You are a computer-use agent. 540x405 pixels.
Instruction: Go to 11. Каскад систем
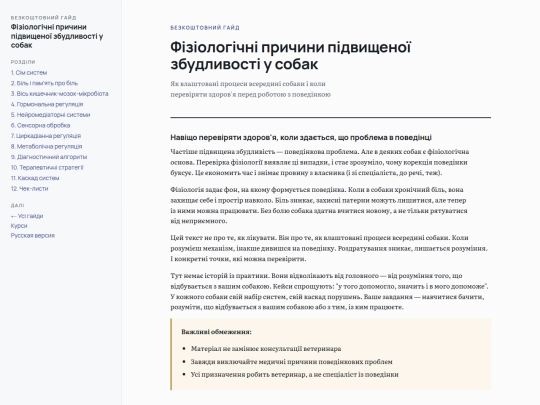35,178
